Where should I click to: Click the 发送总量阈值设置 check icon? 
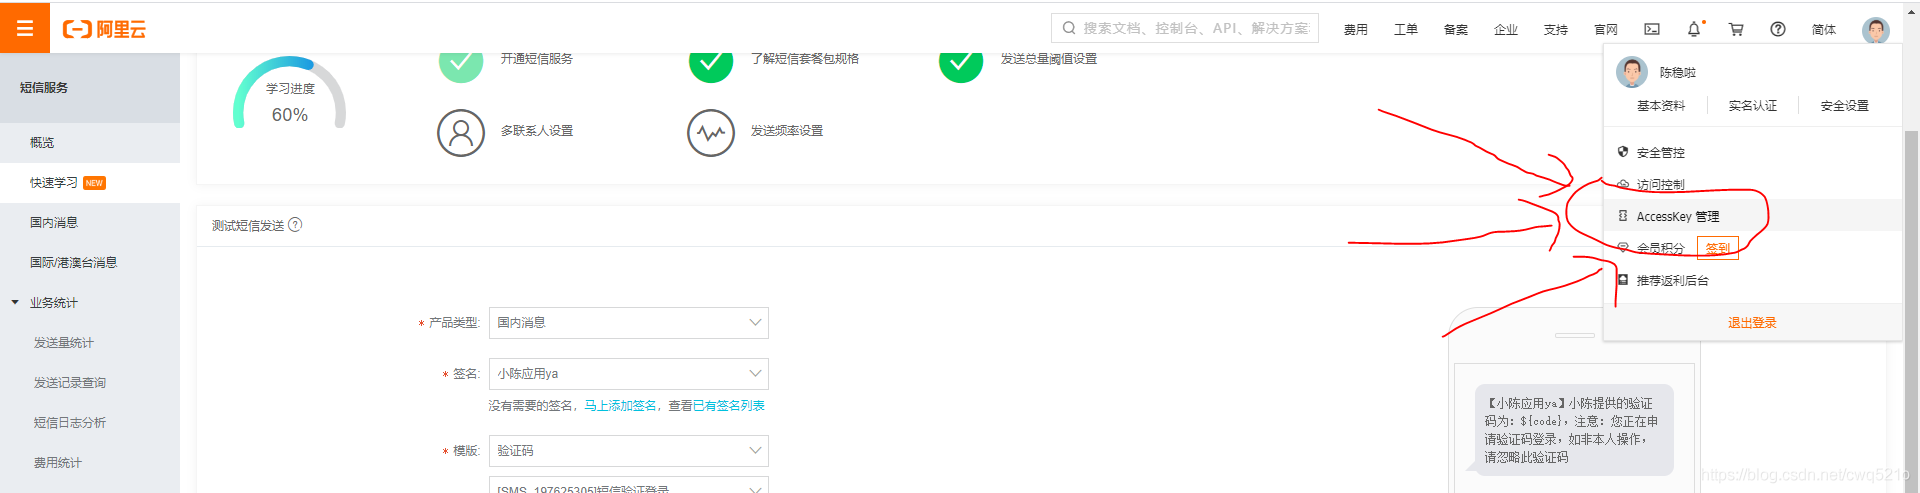tap(961, 64)
